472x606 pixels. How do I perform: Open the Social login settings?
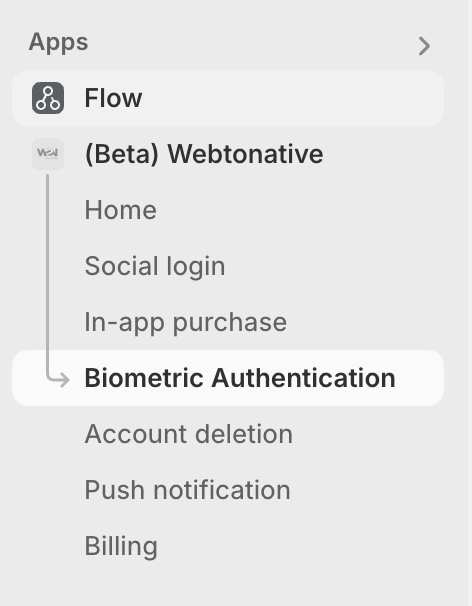tap(155, 266)
